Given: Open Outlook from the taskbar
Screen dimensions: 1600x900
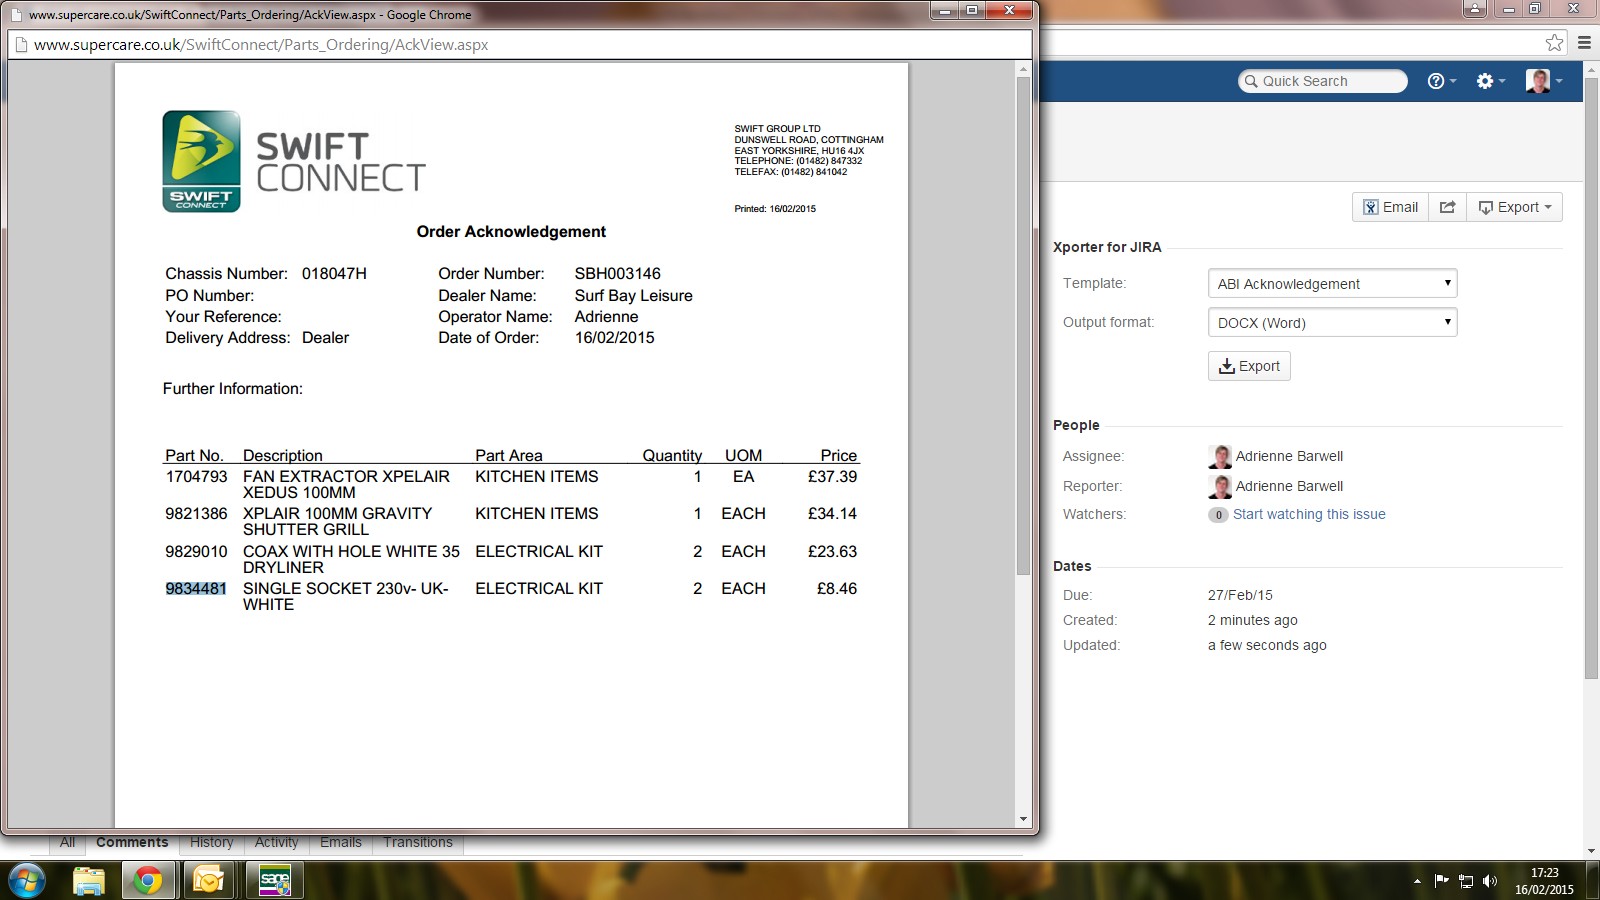Looking at the screenshot, I should click(x=209, y=881).
